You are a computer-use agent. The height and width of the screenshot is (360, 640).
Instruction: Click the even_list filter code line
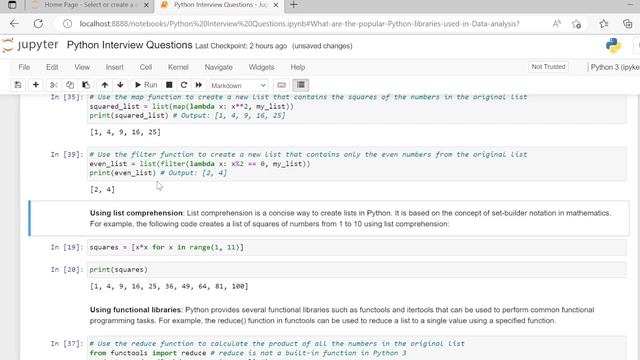tap(200, 164)
